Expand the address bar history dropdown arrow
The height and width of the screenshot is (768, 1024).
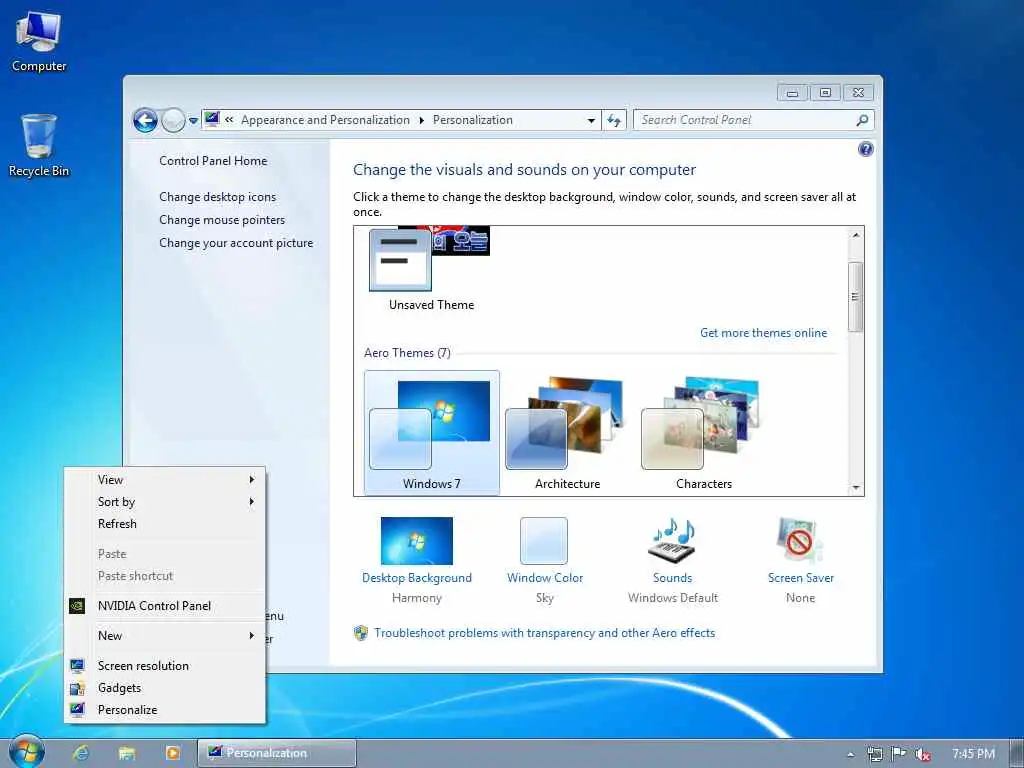(x=591, y=120)
